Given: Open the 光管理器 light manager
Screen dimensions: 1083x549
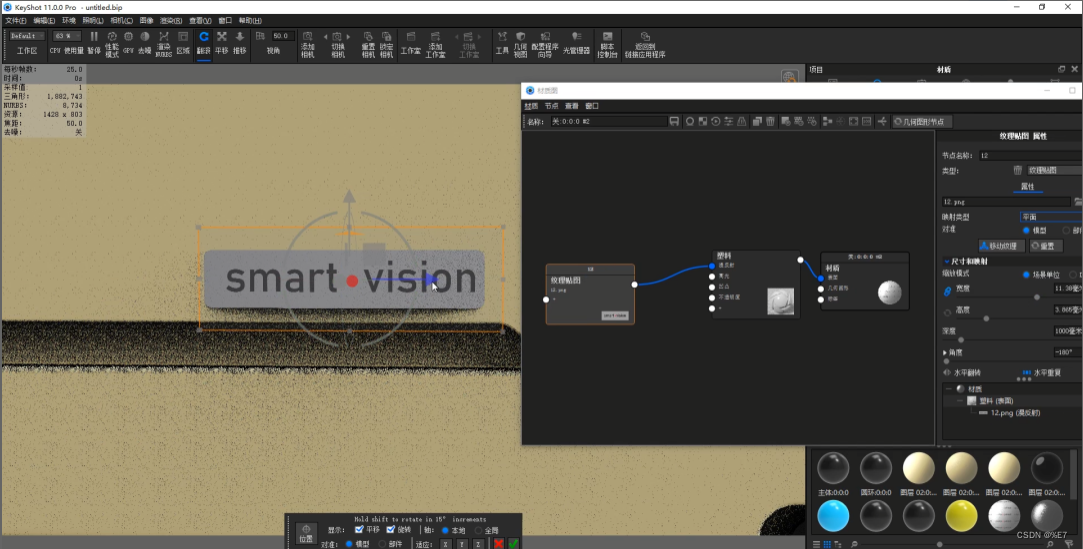Looking at the screenshot, I should [x=577, y=37].
